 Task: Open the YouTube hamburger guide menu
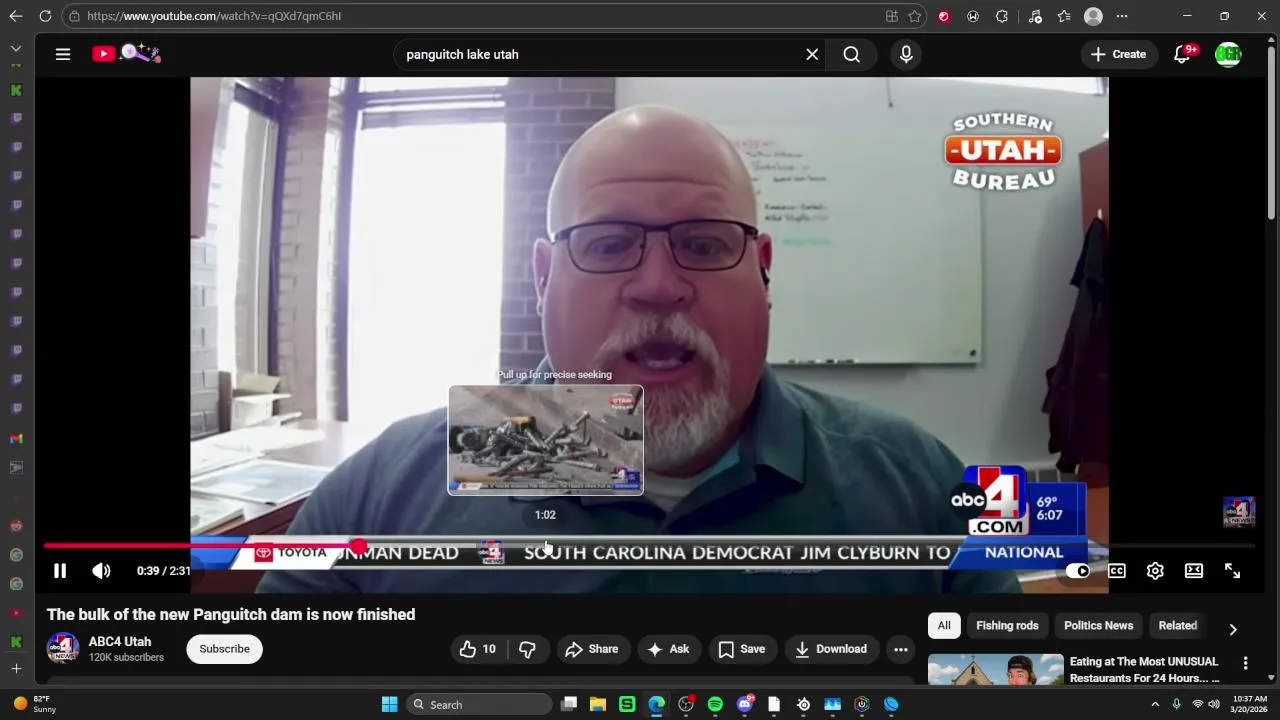pos(63,54)
